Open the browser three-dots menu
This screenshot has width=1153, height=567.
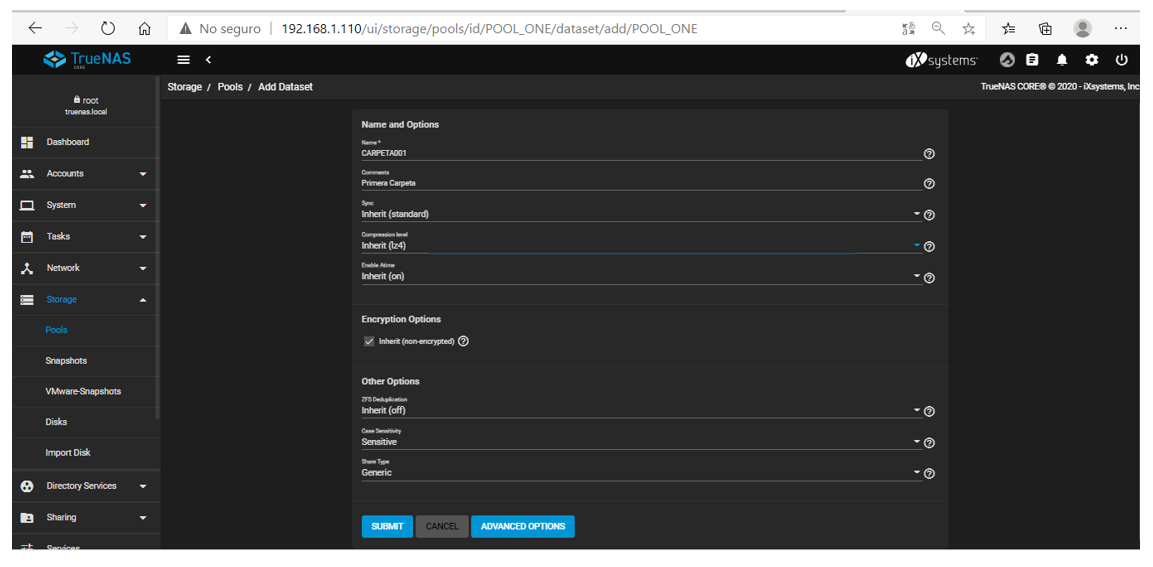tap(1121, 29)
